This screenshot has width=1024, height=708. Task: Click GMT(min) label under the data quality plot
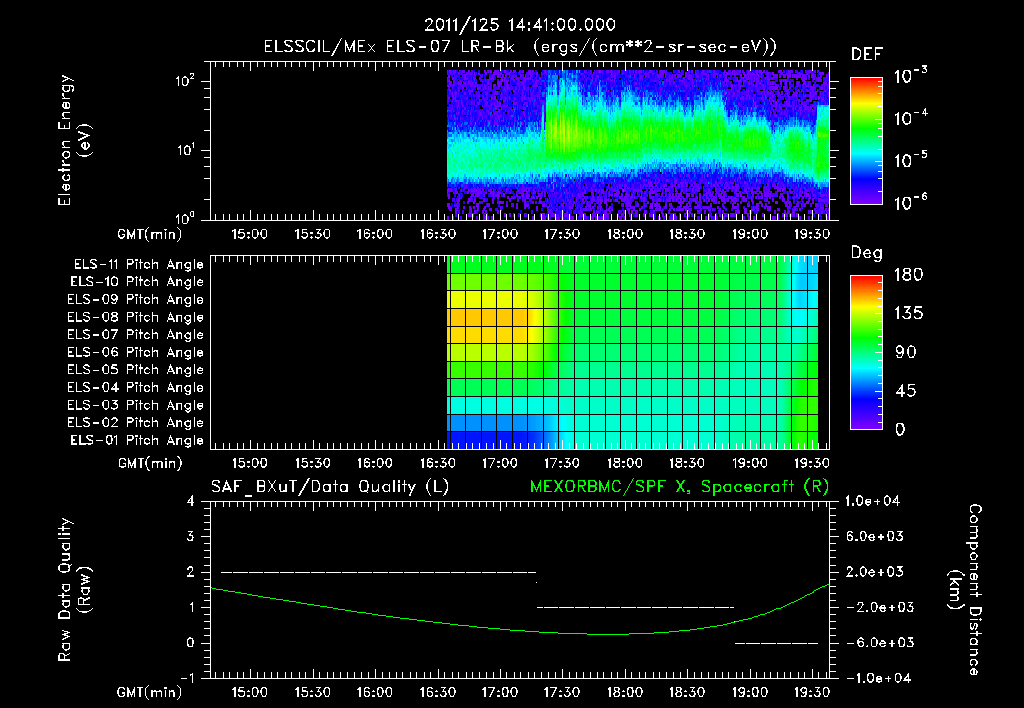pos(150,692)
